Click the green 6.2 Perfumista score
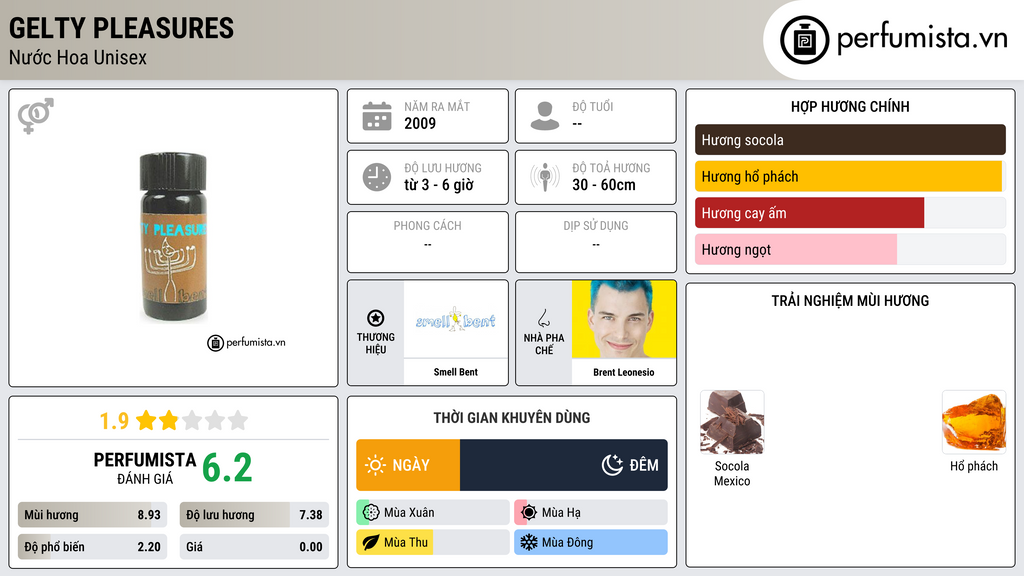The width and height of the screenshot is (1024, 576). tap(227, 468)
